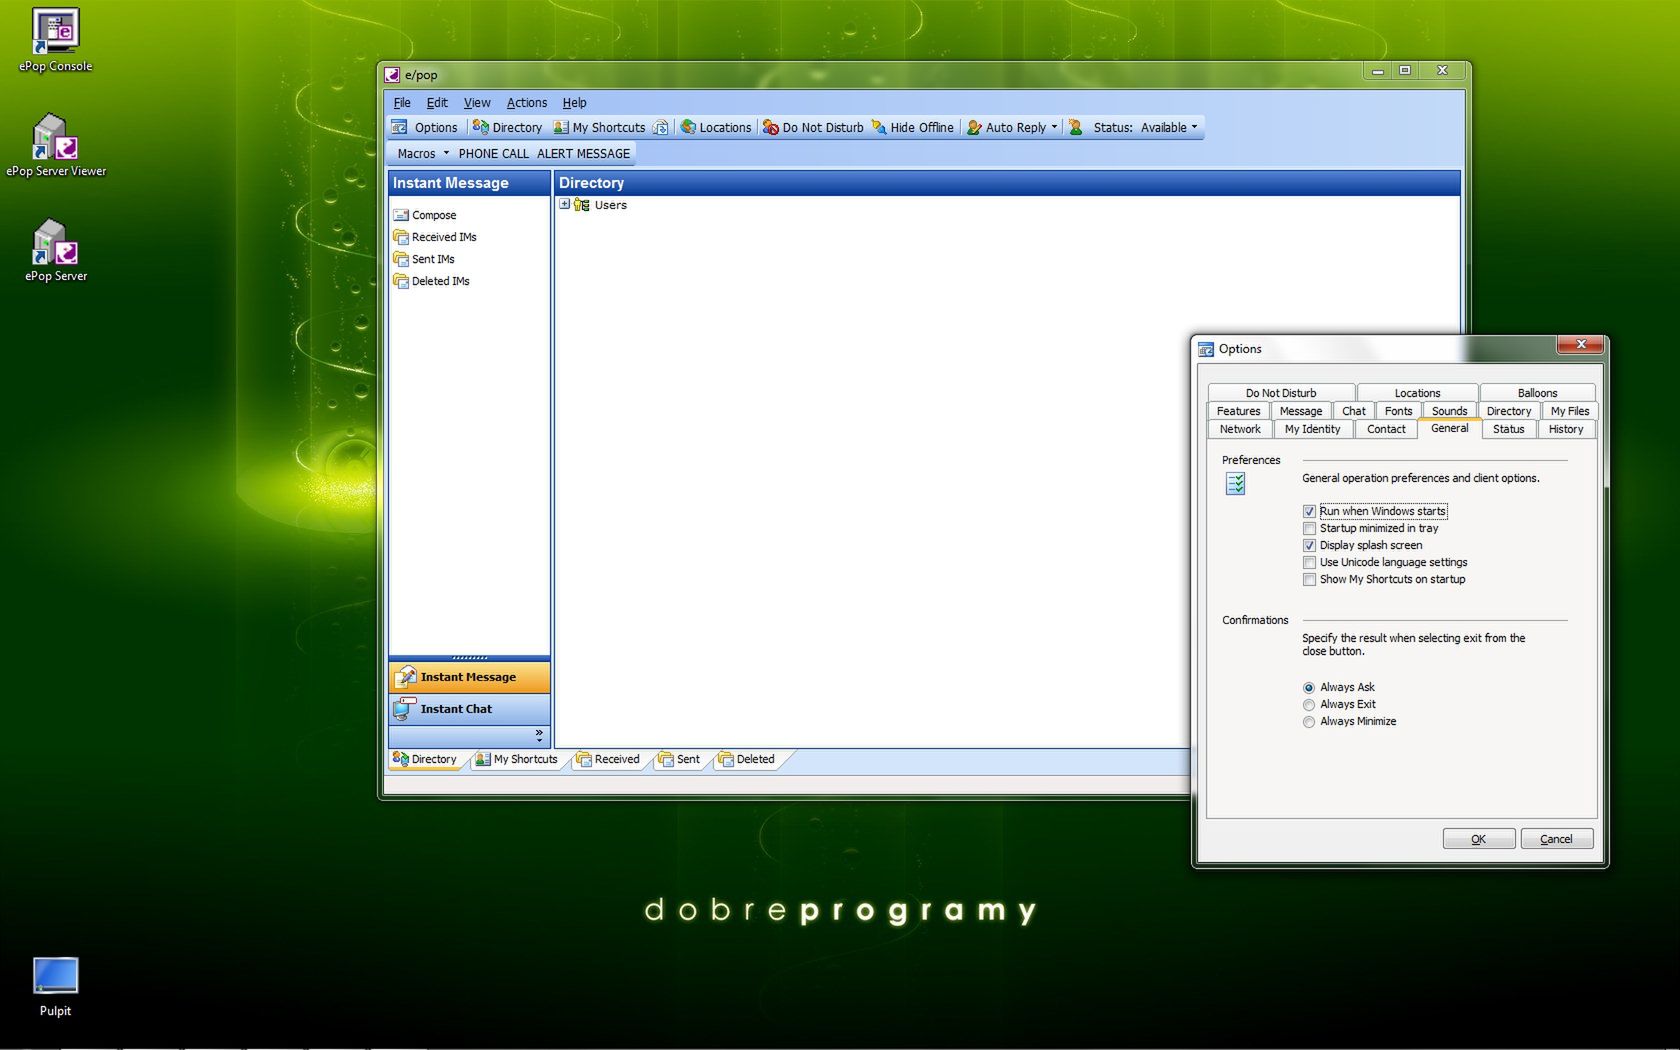Open the Received IMs folder
The image size is (1680, 1050).
click(x=435, y=237)
